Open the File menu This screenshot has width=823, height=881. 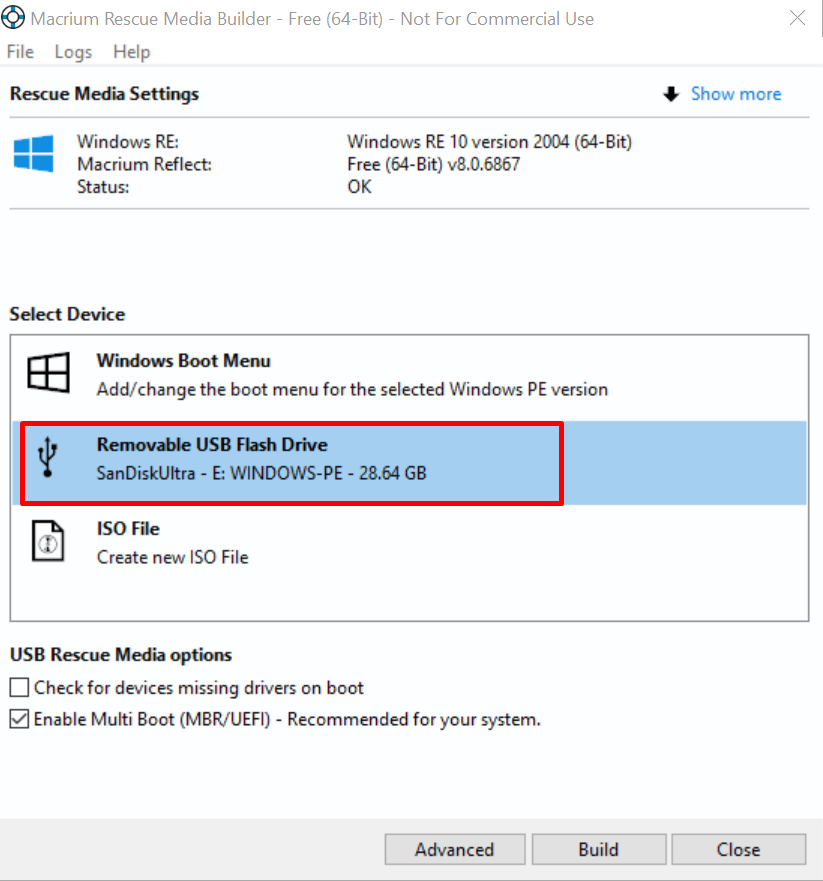tap(20, 52)
